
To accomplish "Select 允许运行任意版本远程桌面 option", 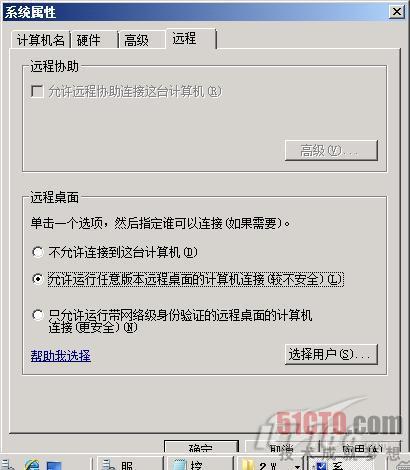I will click(38, 279).
